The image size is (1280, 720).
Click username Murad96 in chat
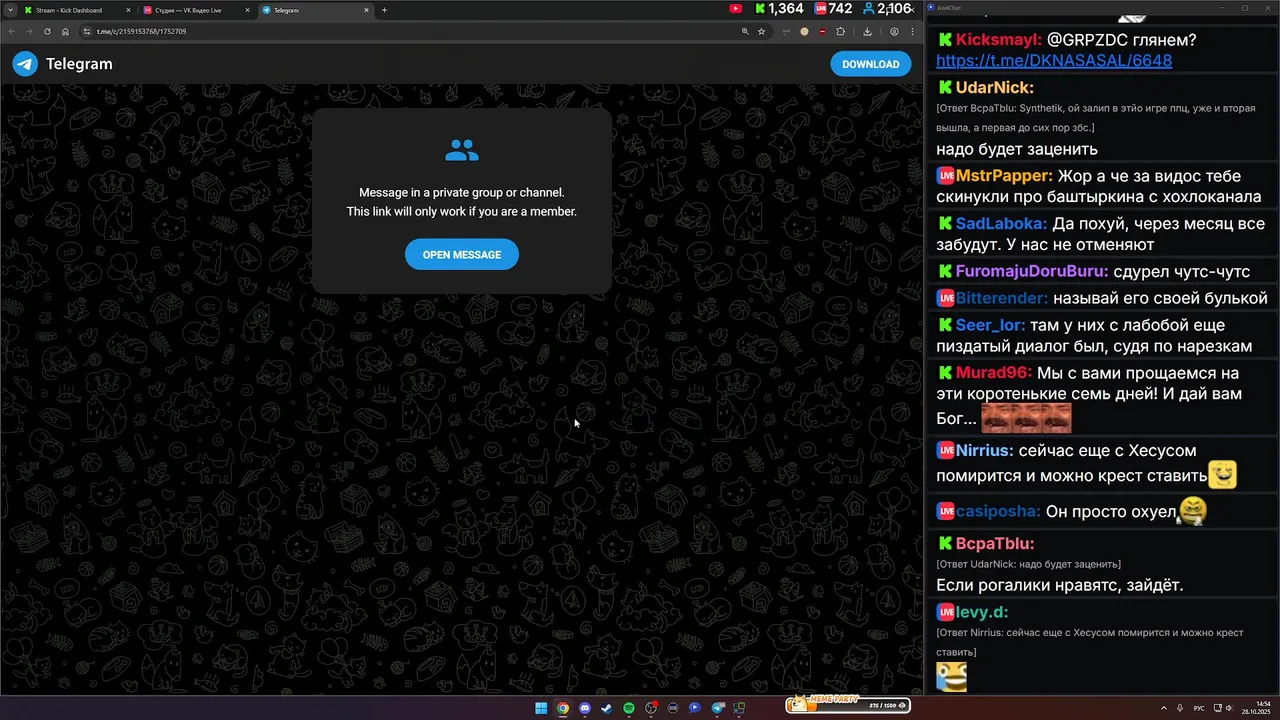(x=993, y=372)
